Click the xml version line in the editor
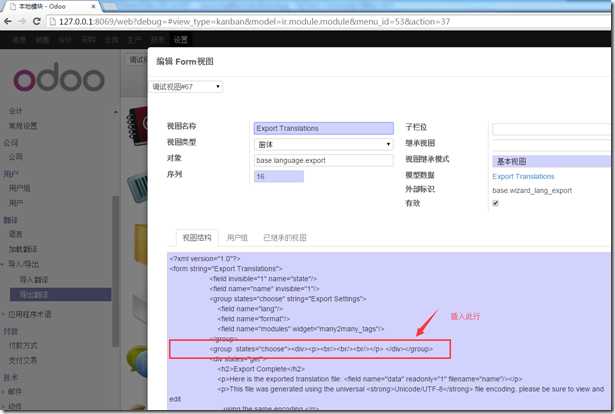This screenshot has width=615, height=414. (x=205, y=259)
